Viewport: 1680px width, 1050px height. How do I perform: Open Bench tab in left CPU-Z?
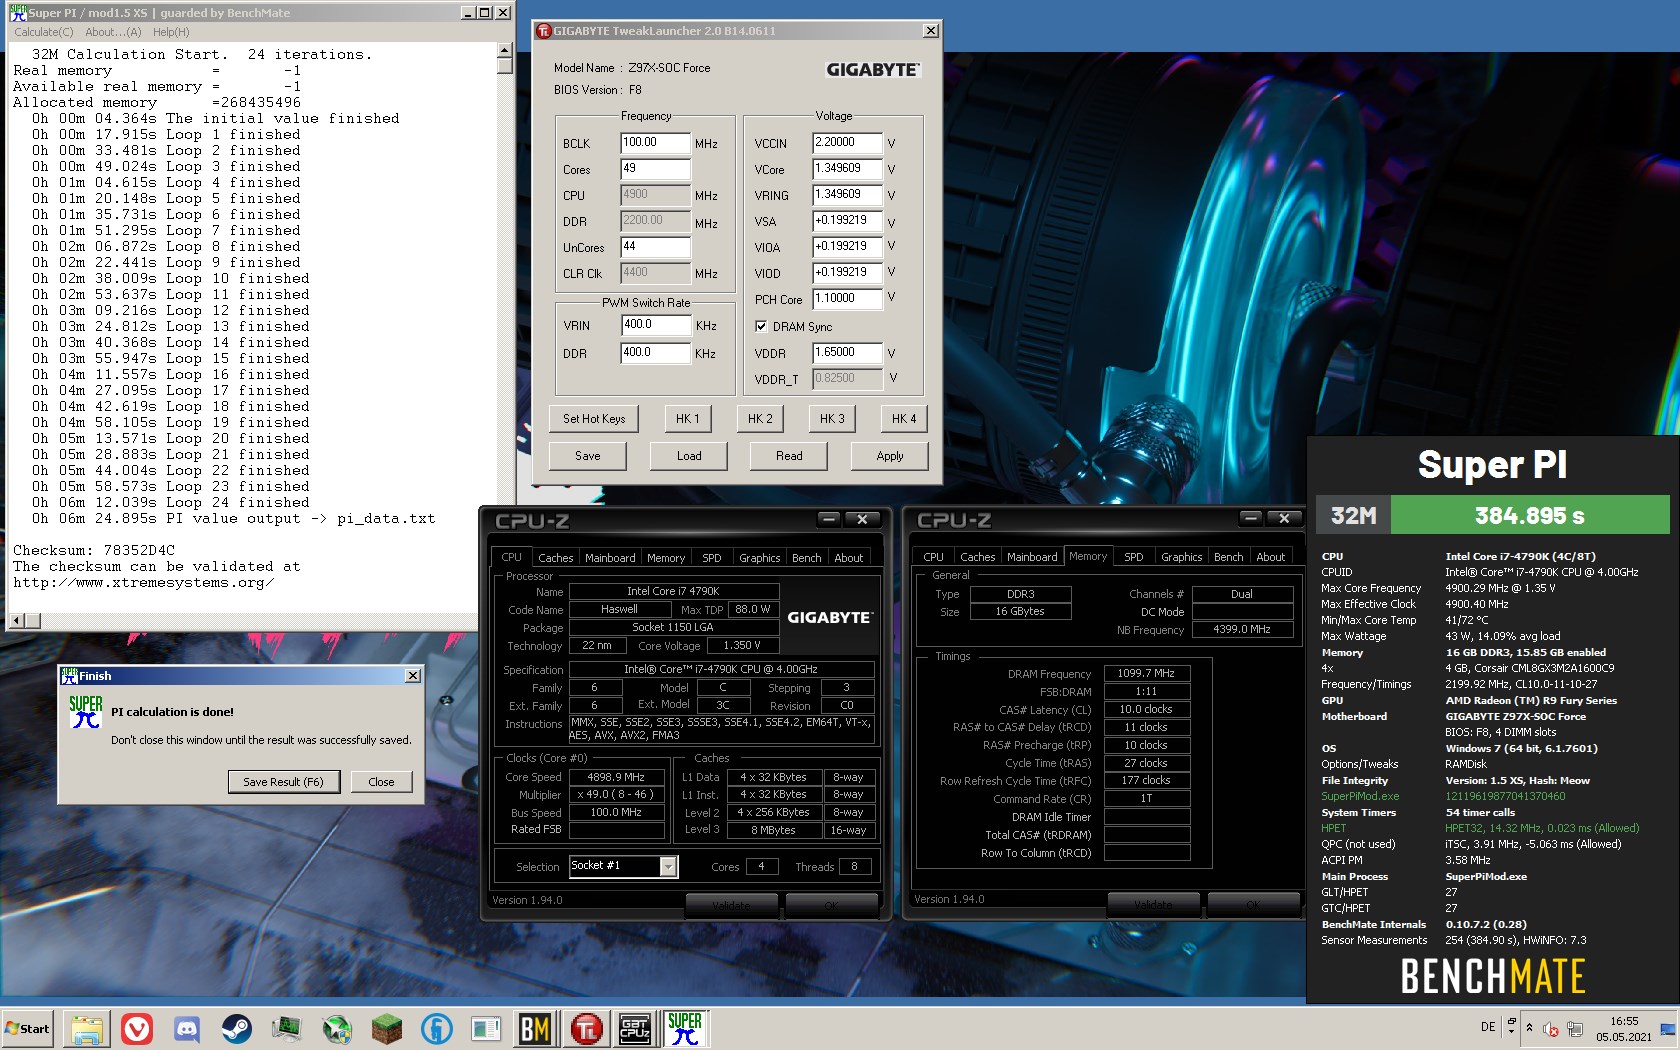pos(807,558)
